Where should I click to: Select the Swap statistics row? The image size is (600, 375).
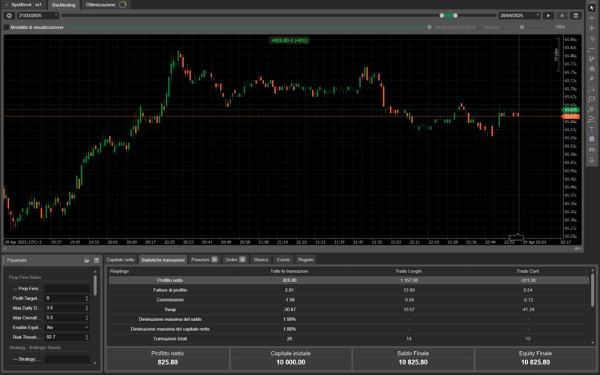[349, 310]
